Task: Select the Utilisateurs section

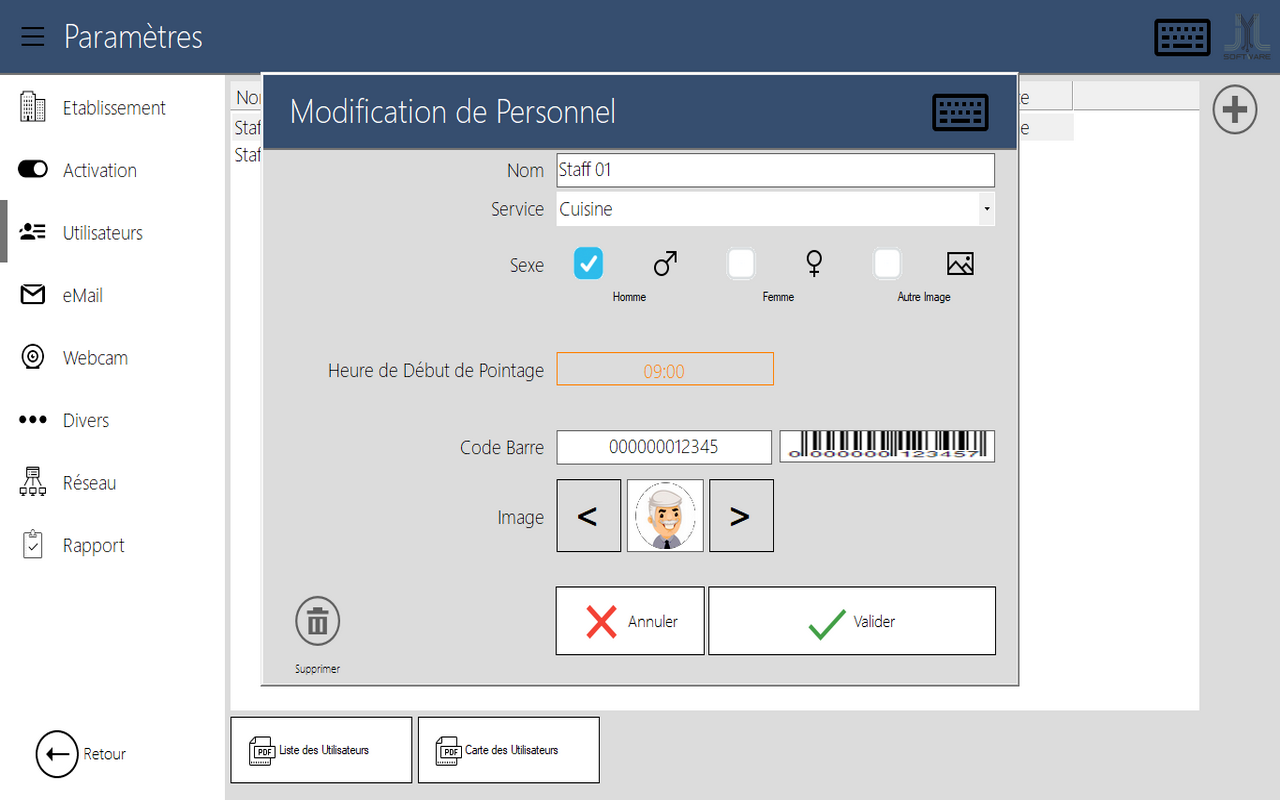Action: 112,232
